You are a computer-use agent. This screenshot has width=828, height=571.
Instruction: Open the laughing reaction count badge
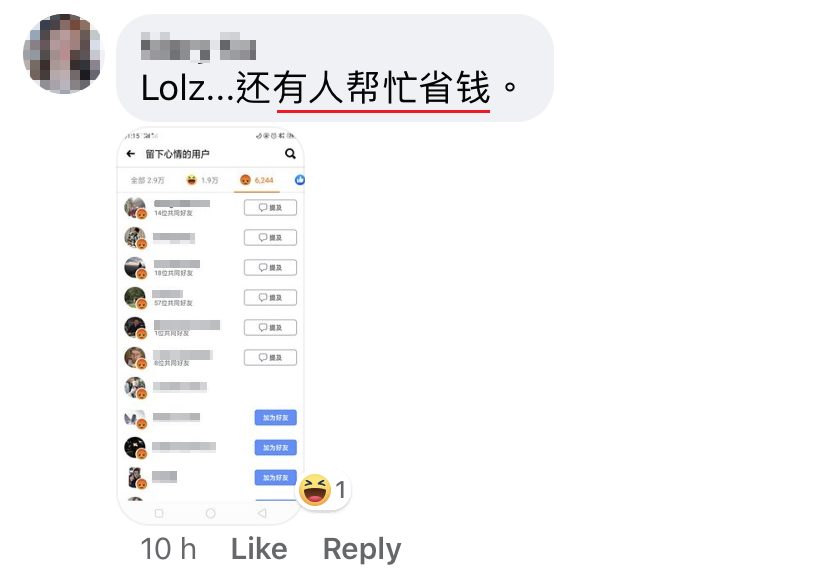tap(323, 490)
